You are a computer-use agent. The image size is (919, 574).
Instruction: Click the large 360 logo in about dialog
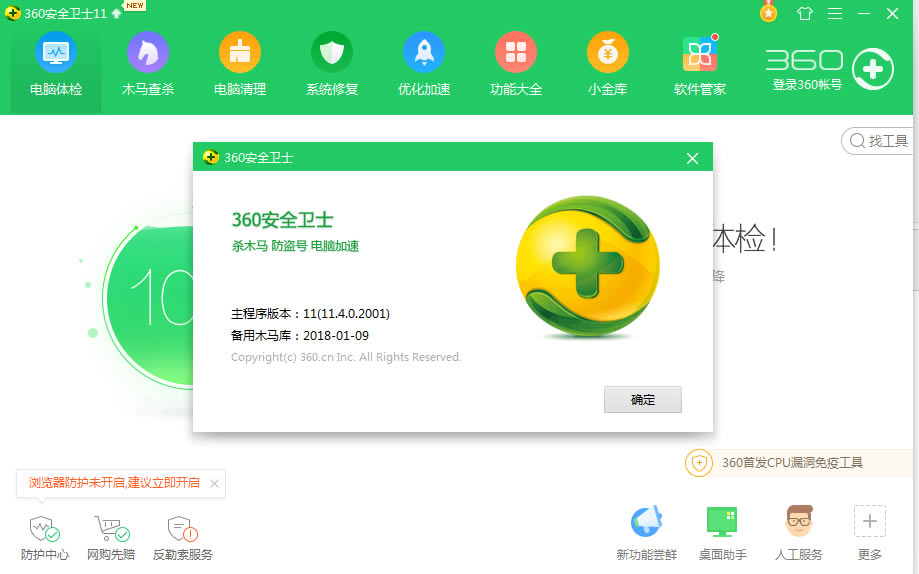pyautogui.click(x=588, y=267)
